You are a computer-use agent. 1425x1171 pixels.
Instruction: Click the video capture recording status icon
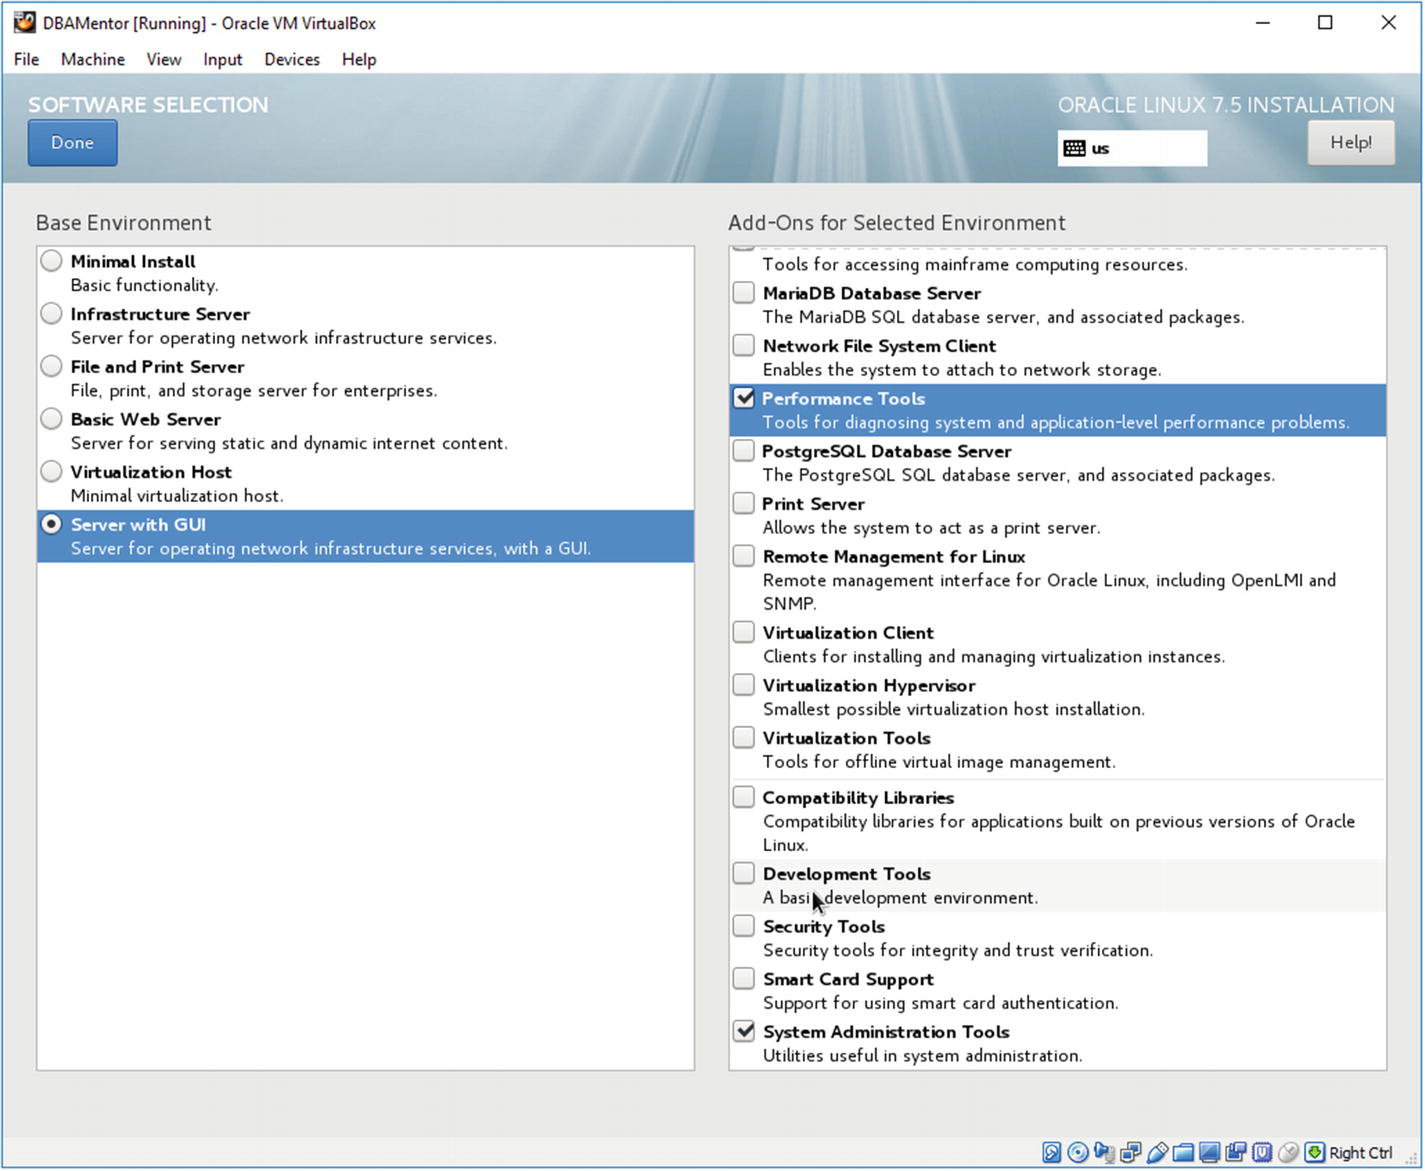tap(1236, 1152)
